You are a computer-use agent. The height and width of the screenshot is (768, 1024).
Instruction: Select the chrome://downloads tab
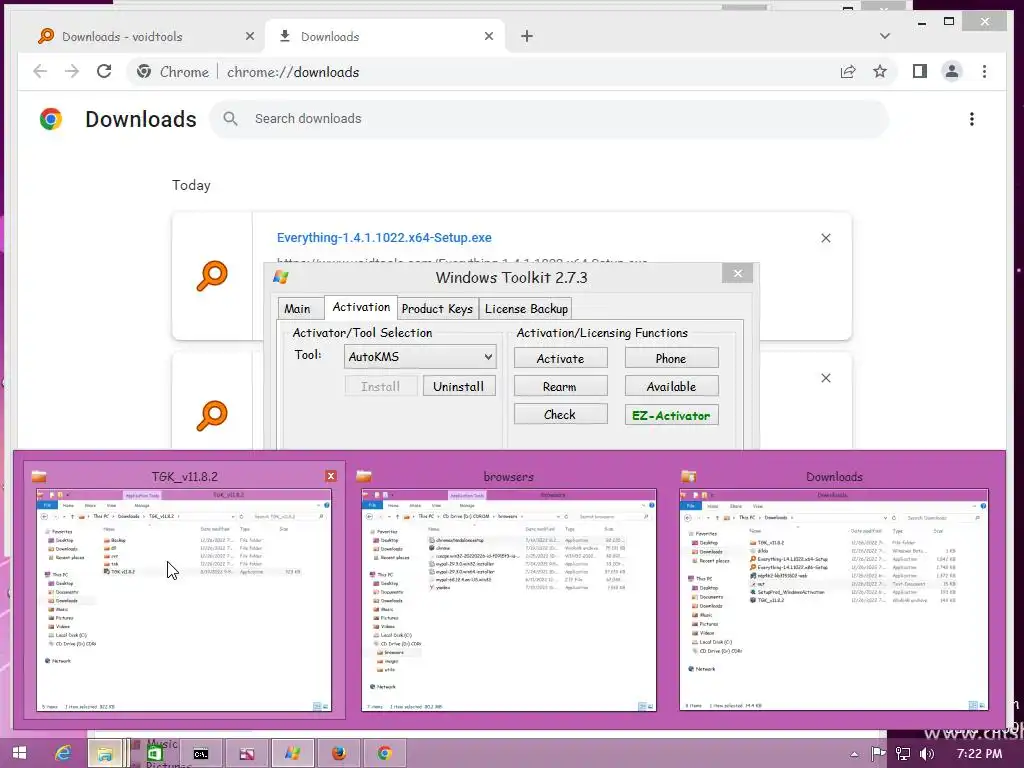(x=385, y=37)
